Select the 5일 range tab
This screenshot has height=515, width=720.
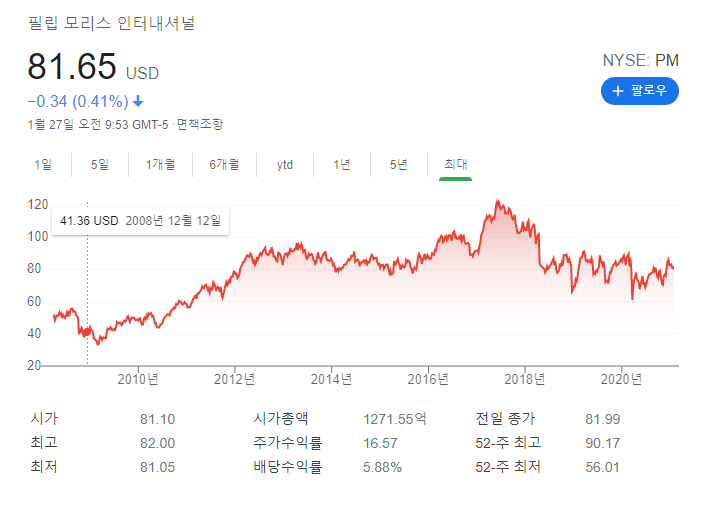[x=100, y=164]
